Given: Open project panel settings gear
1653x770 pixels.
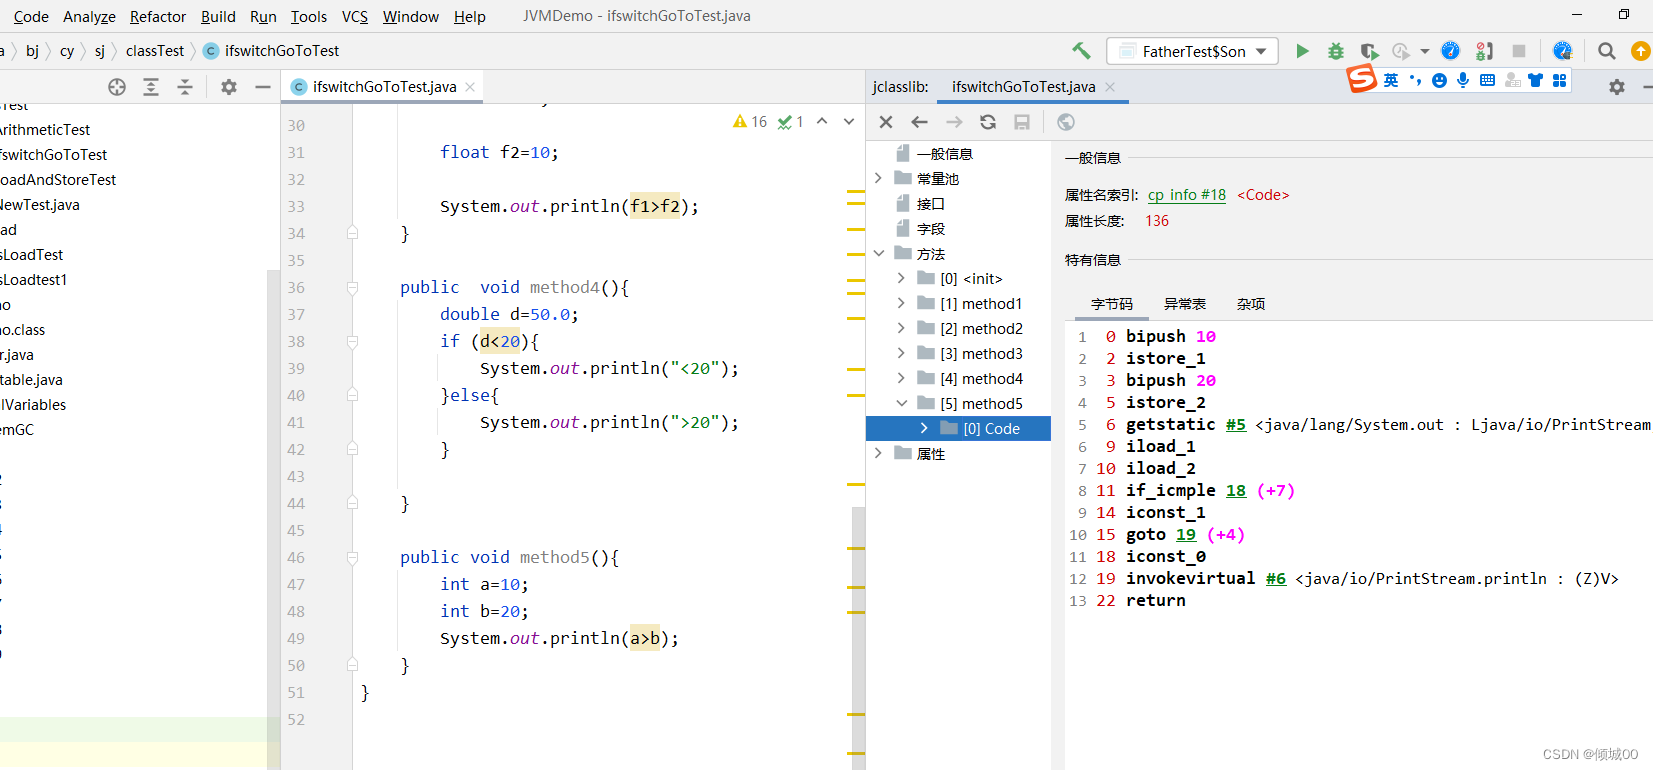Looking at the screenshot, I should click(229, 87).
